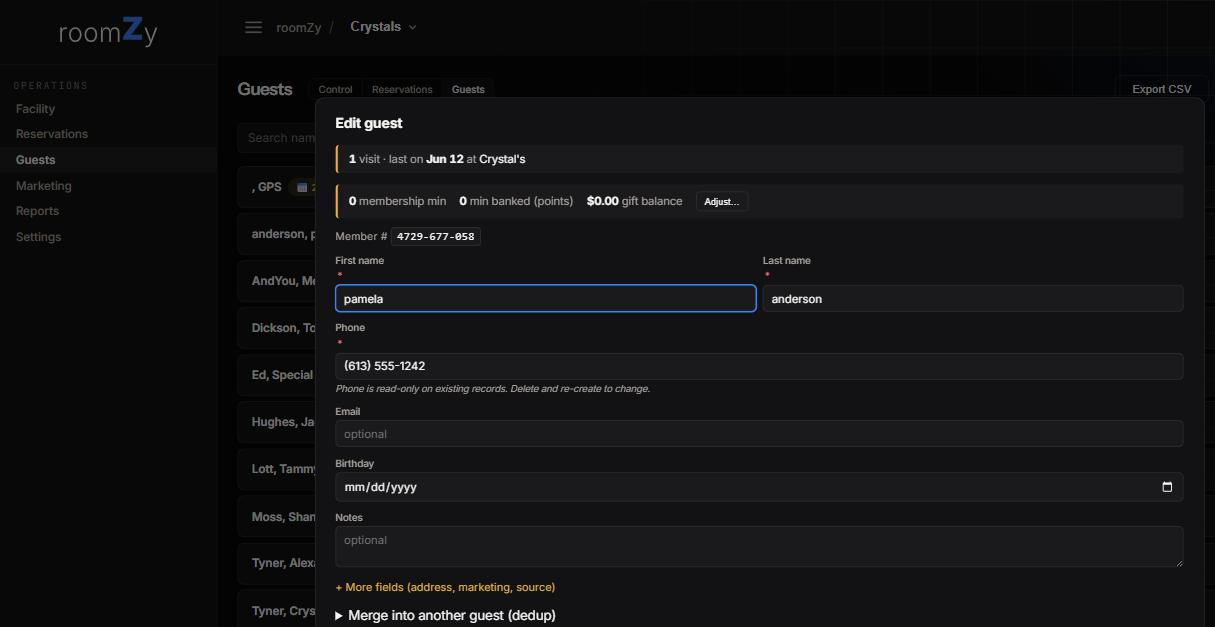Viewport: 1215px width, 627px height.
Task: Click the badge icon in GPS row
Action: [x=302, y=187]
